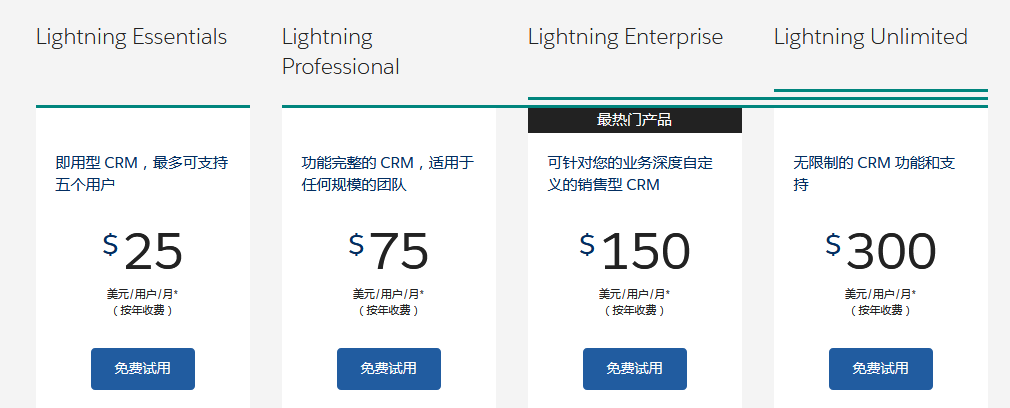Click the 可针对您的业务深度自定义 description
Image resolution: width=1010 pixels, height=408 pixels.
(x=630, y=173)
